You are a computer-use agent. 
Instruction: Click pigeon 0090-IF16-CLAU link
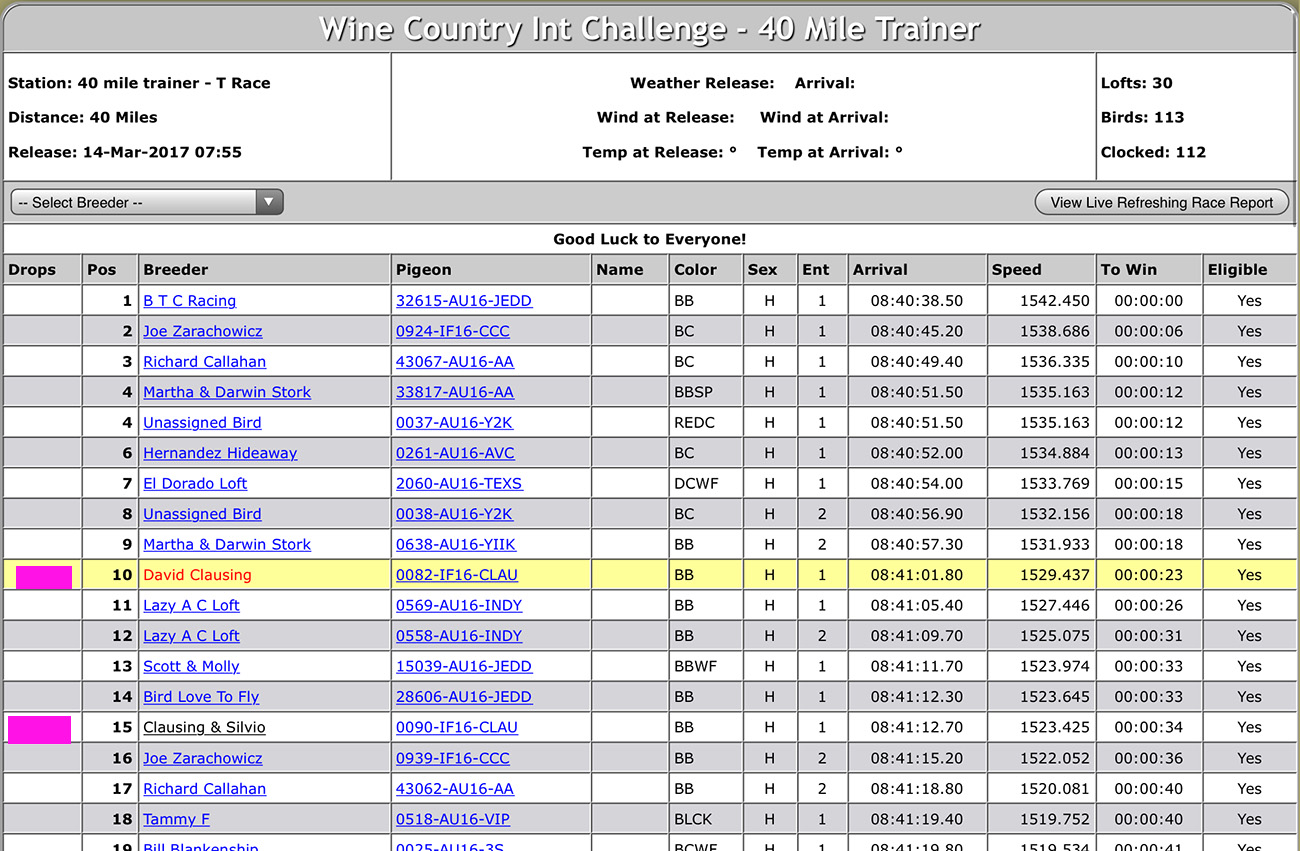click(456, 728)
